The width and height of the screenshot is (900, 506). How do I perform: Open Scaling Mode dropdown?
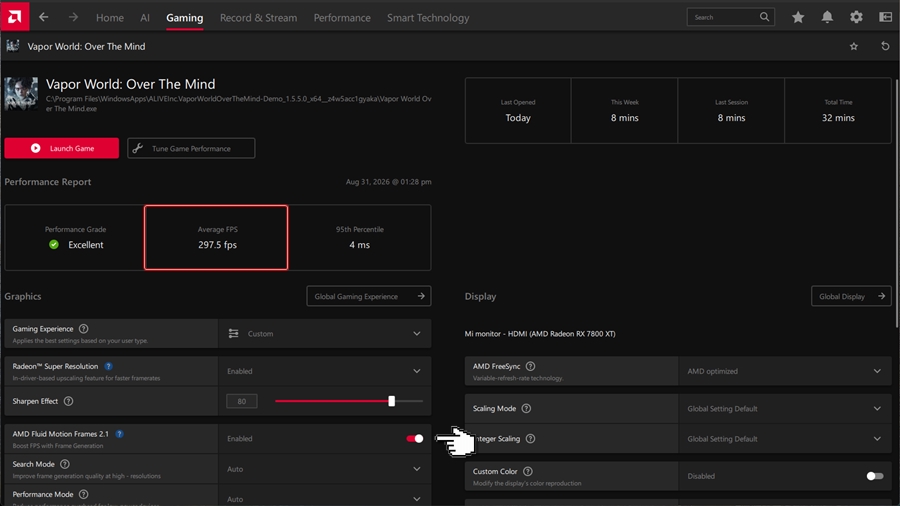pos(785,408)
